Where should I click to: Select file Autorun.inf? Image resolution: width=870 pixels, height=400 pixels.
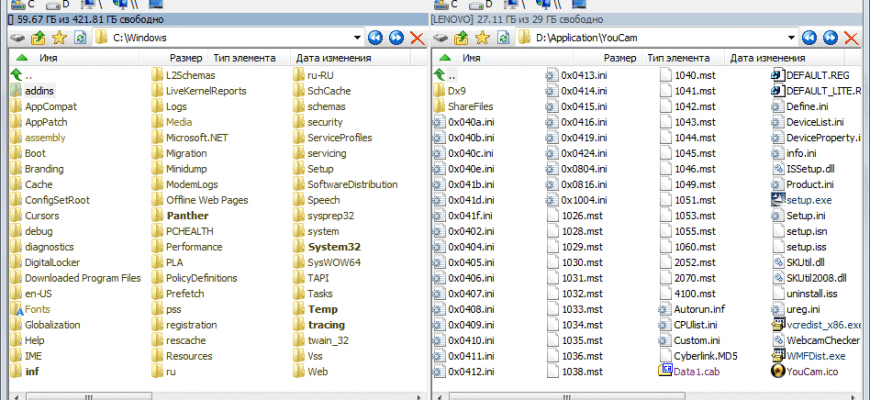(699, 309)
